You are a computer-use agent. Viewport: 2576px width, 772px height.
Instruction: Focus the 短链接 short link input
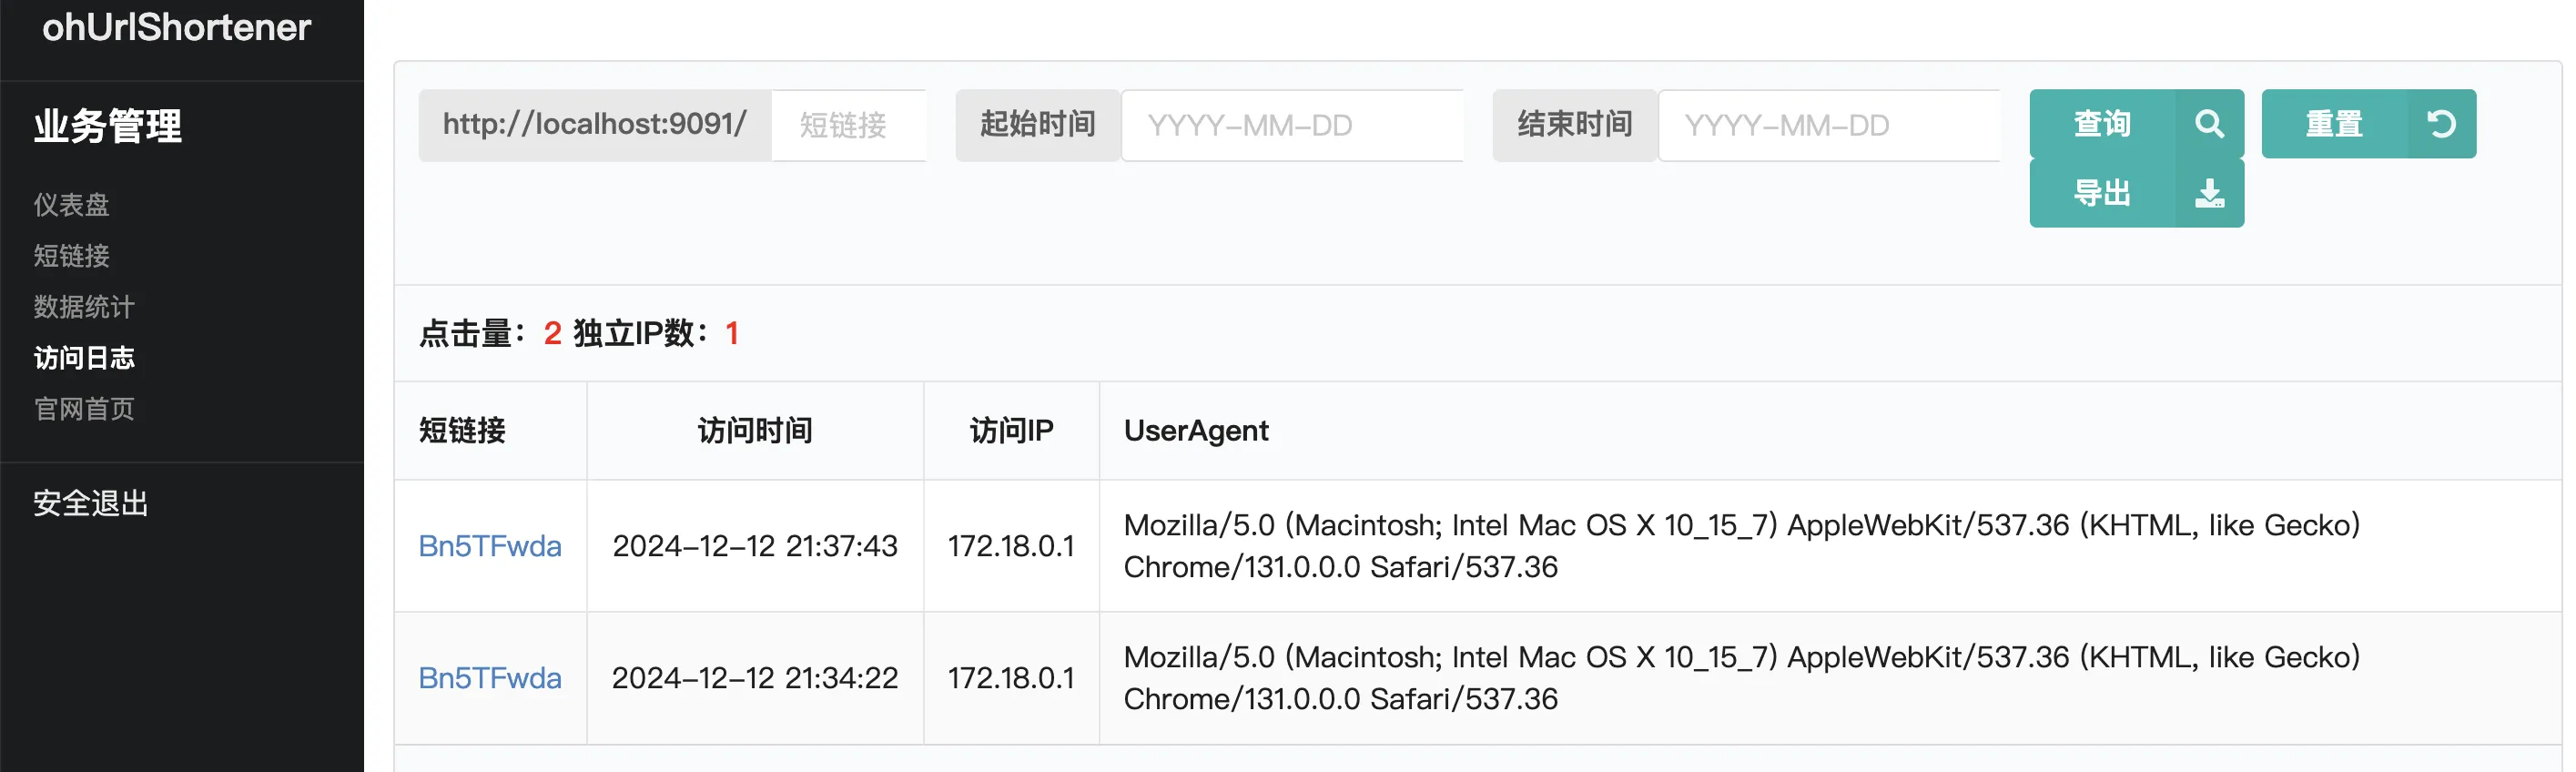point(848,125)
